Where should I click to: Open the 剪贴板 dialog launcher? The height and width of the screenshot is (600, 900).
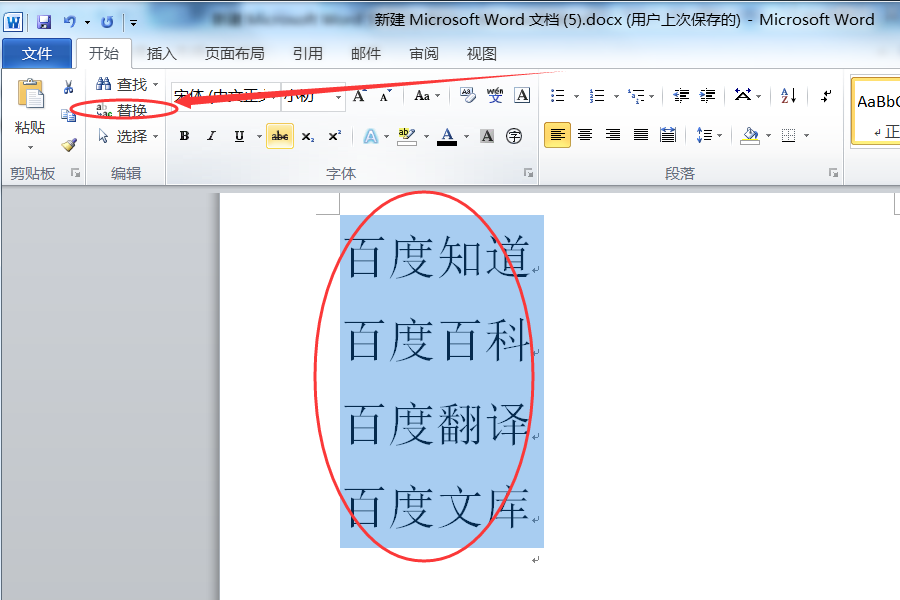click(x=75, y=172)
